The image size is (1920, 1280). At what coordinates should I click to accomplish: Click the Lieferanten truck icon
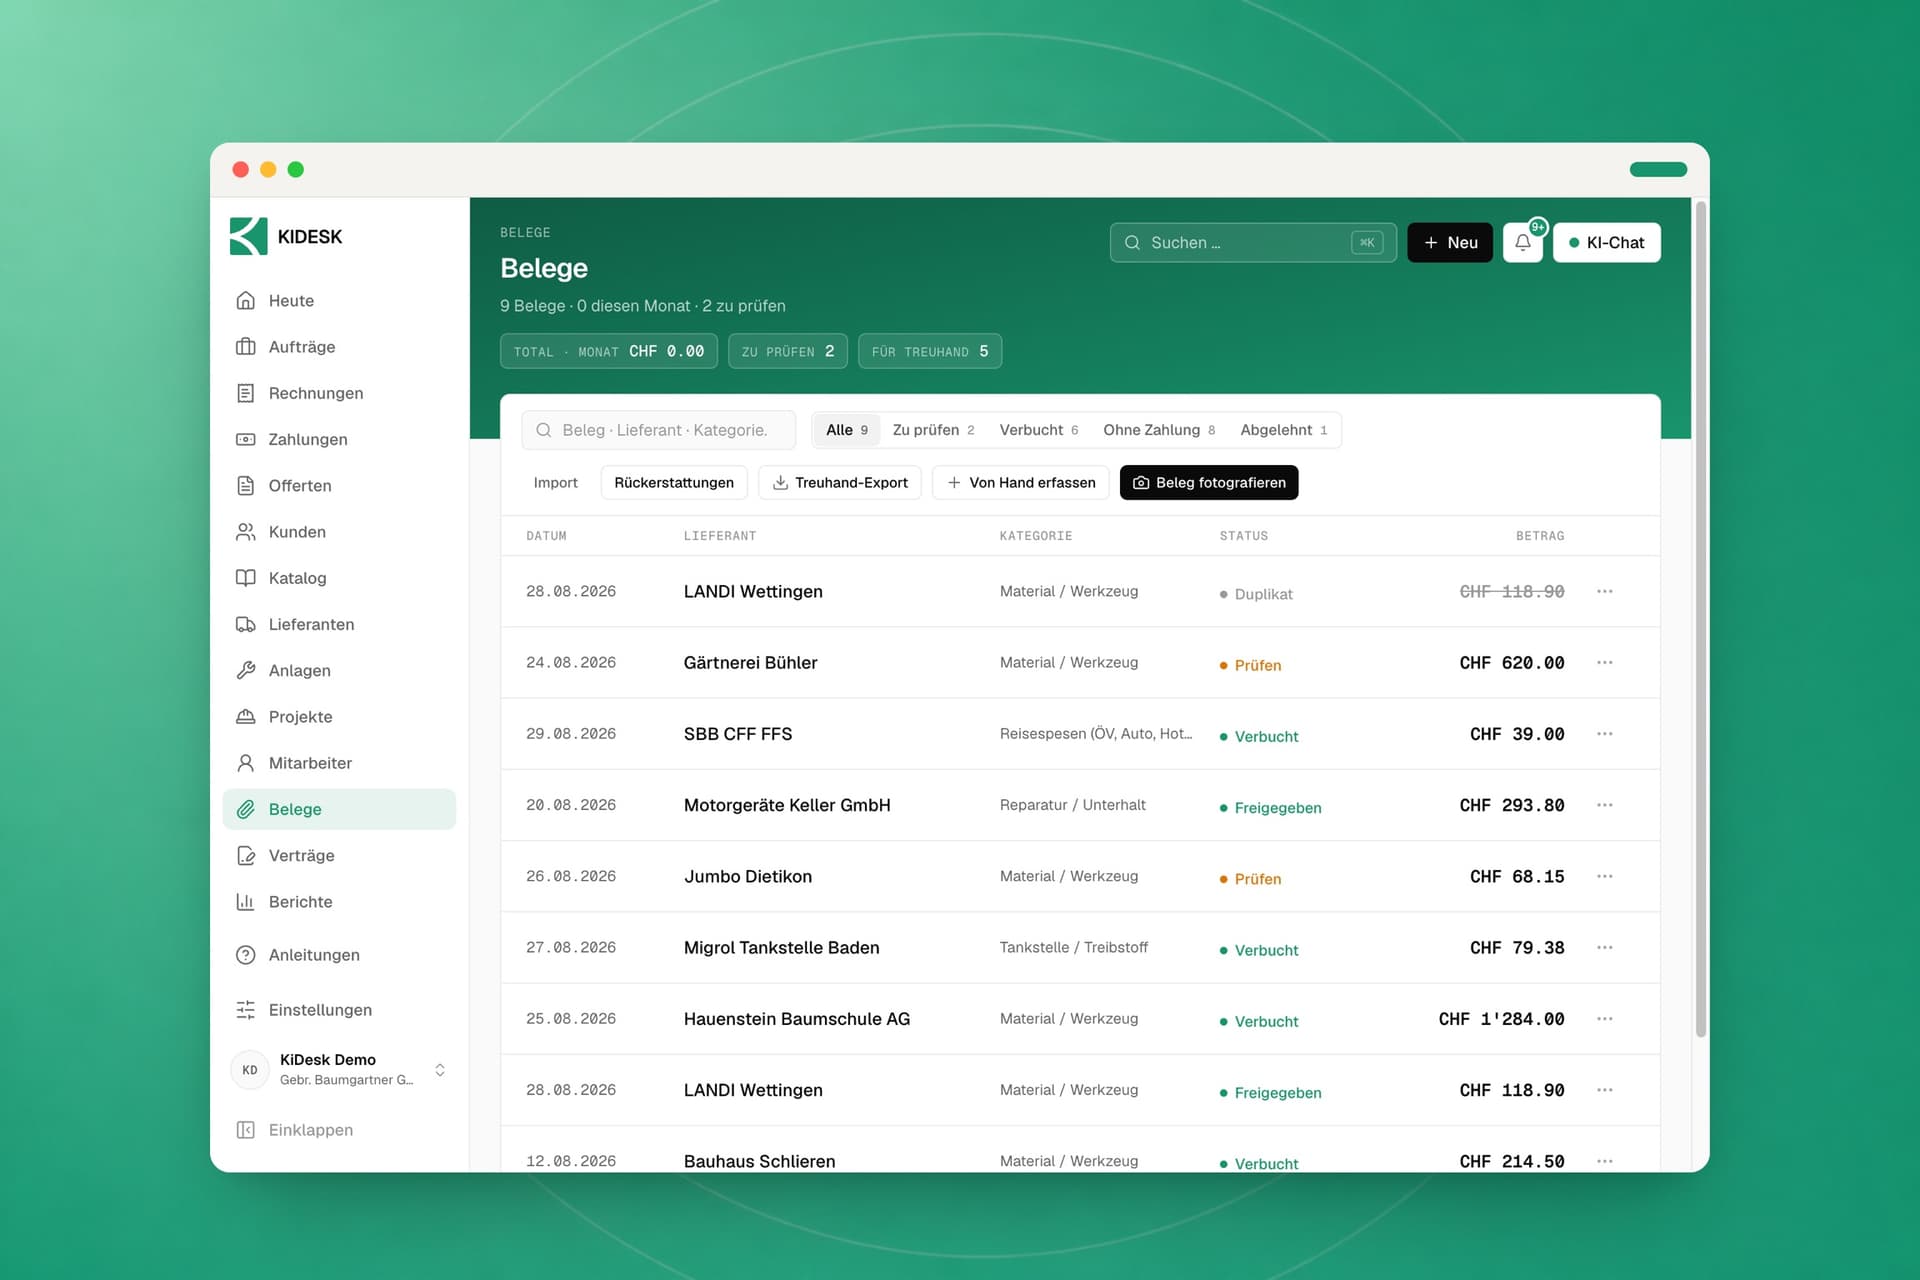pyautogui.click(x=245, y=624)
